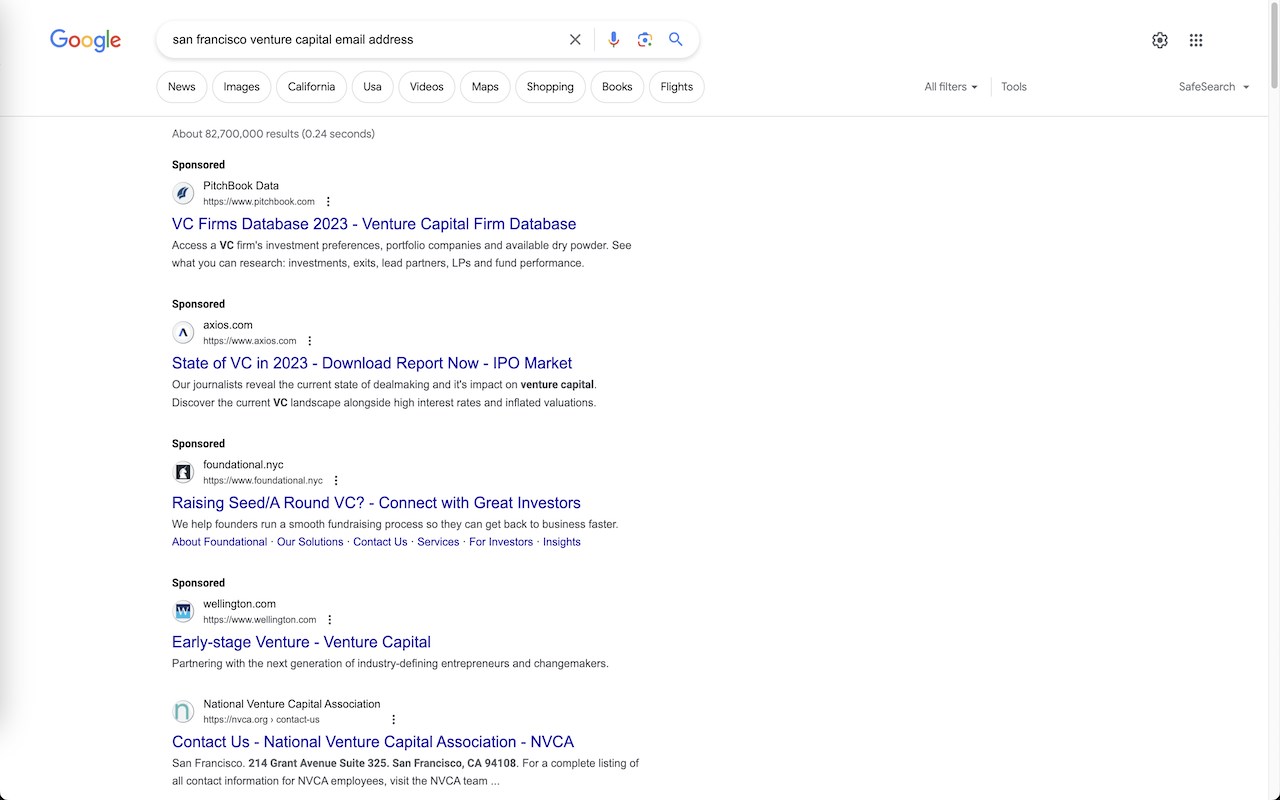
Task: Open Google apps grid icon
Action: pos(1196,40)
